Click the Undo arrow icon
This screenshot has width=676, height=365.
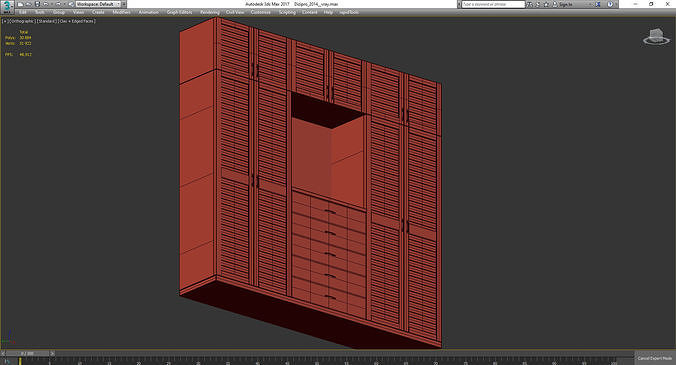point(46,4)
